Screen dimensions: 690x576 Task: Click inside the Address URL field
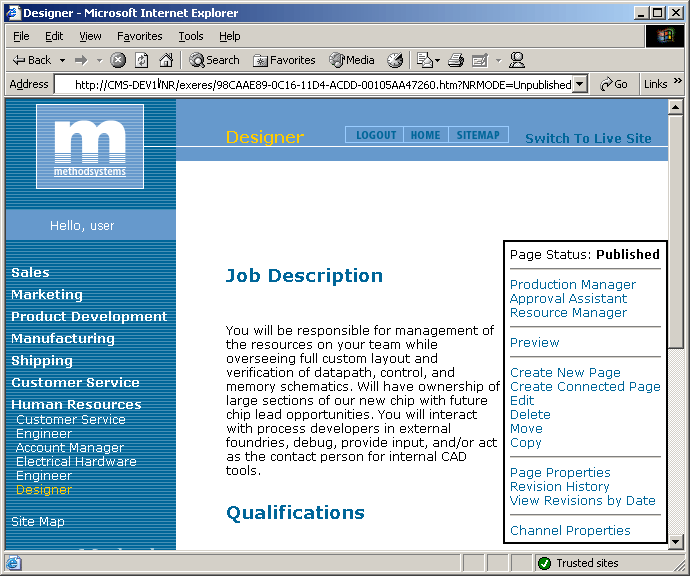click(x=314, y=84)
